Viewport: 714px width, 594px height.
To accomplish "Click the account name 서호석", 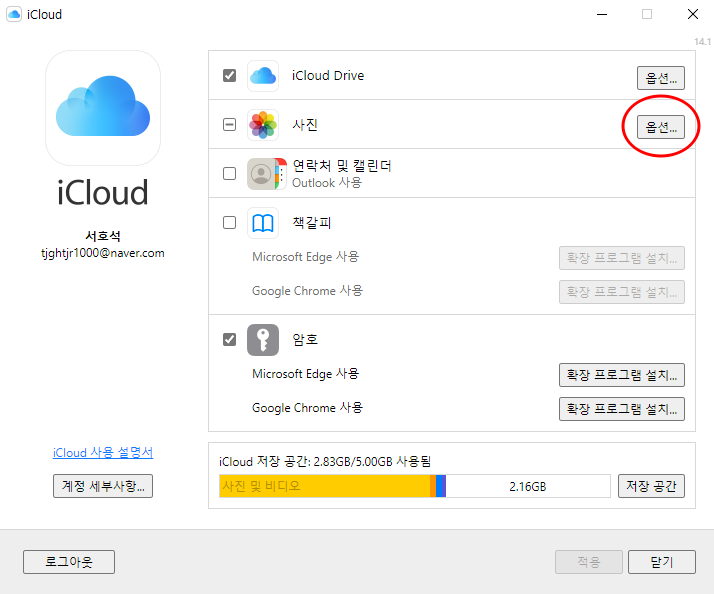I will click(103, 236).
